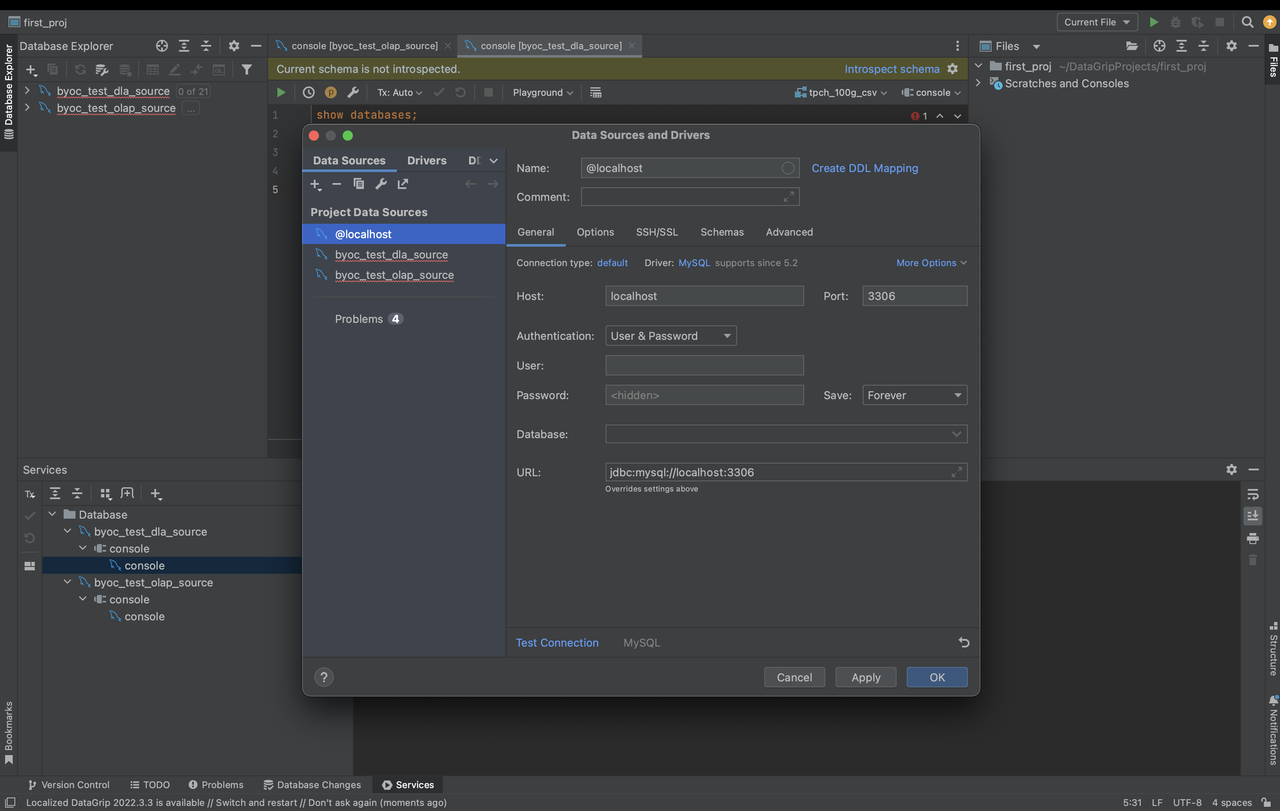Click the Test Connection link
This screenshot has height=811, width=1280.
click(x=557, y=643)
